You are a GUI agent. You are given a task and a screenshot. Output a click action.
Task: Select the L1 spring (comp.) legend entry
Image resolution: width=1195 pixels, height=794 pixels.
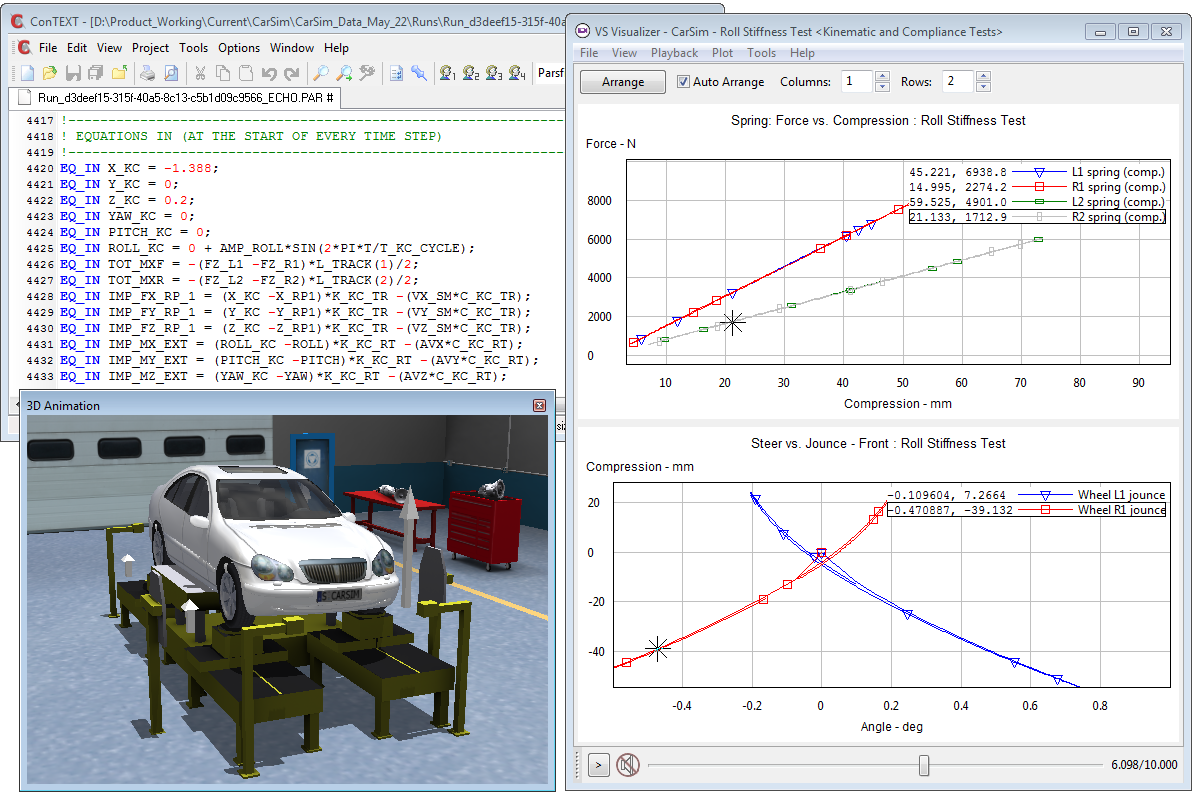point(1037,172)
